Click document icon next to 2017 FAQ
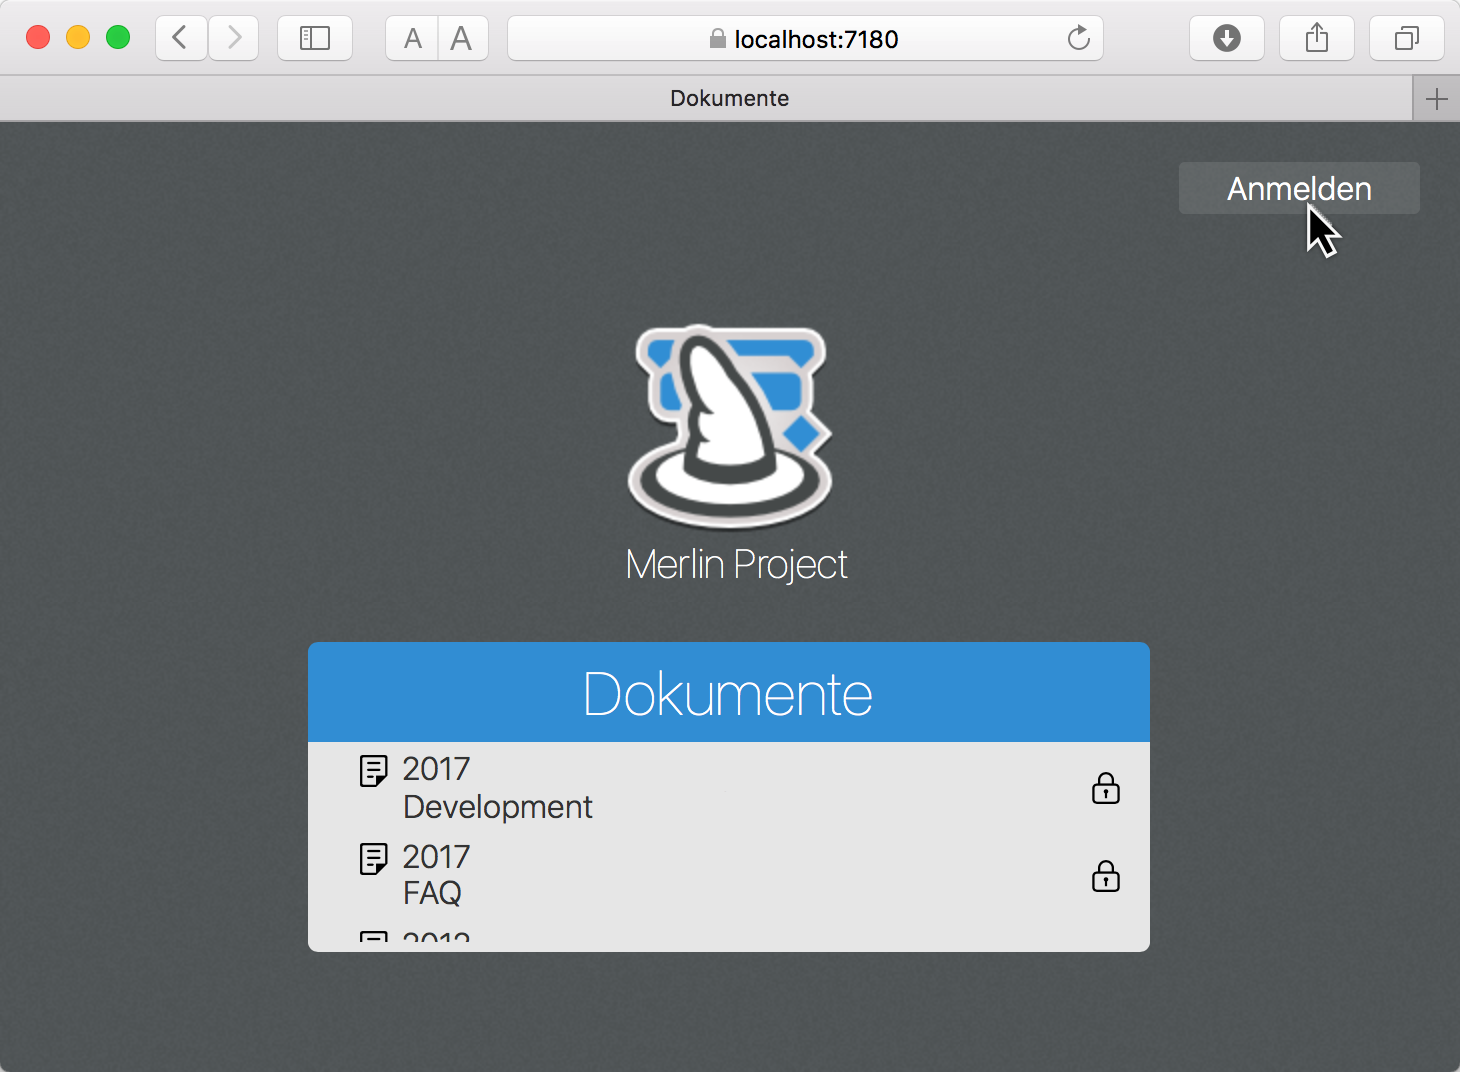The width and height of the screenshot is (1460, 1072). click(373, 859)
